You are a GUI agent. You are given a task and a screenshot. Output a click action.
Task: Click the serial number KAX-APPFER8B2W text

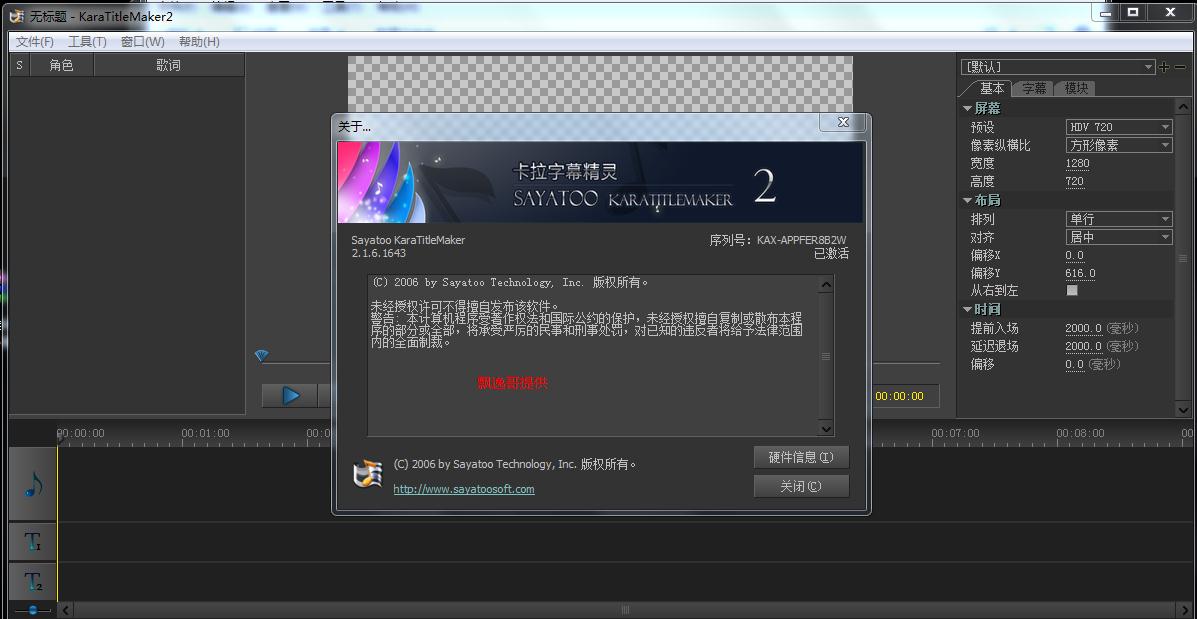[x=802, y=240]
